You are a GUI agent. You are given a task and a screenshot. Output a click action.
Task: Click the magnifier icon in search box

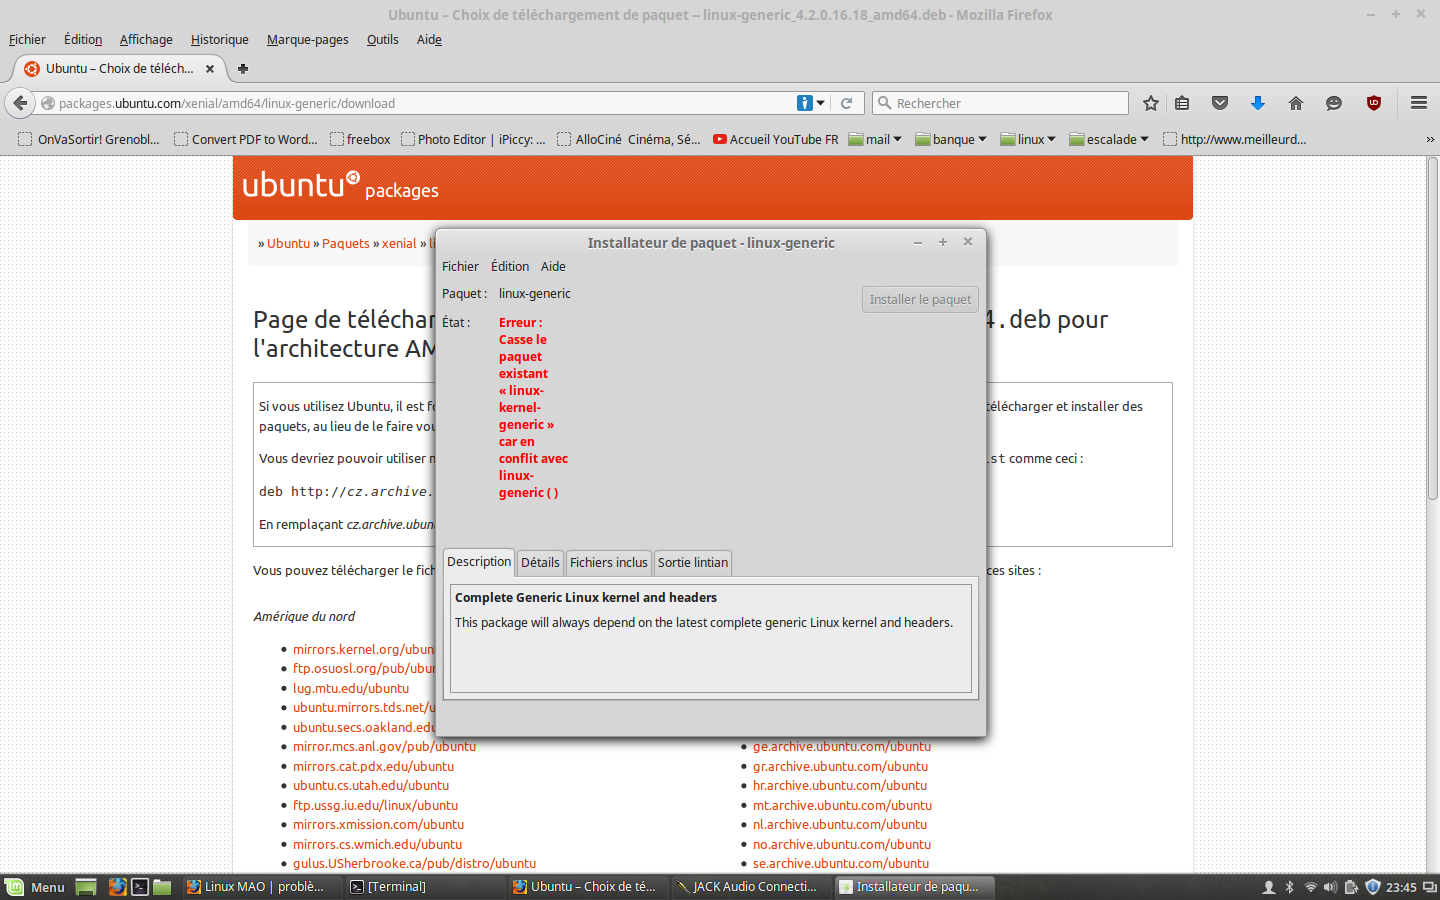(x=884, y=103)
